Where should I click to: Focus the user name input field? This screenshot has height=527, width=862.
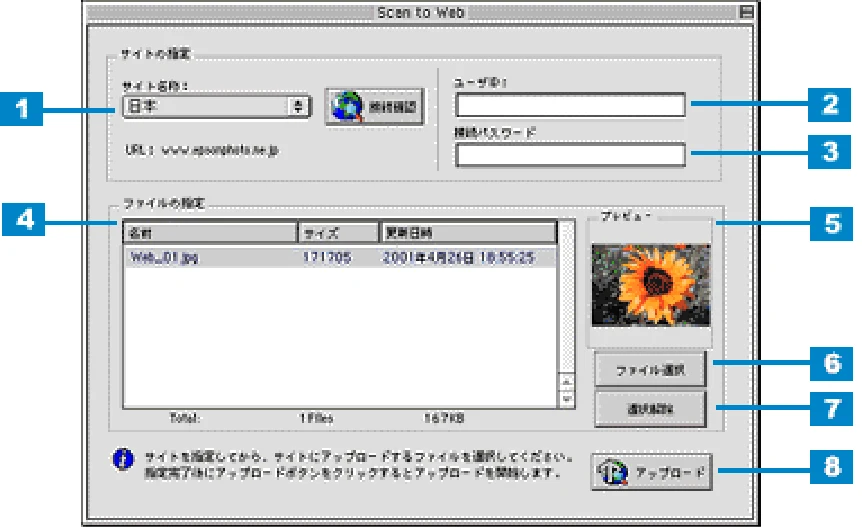[570, 105]
